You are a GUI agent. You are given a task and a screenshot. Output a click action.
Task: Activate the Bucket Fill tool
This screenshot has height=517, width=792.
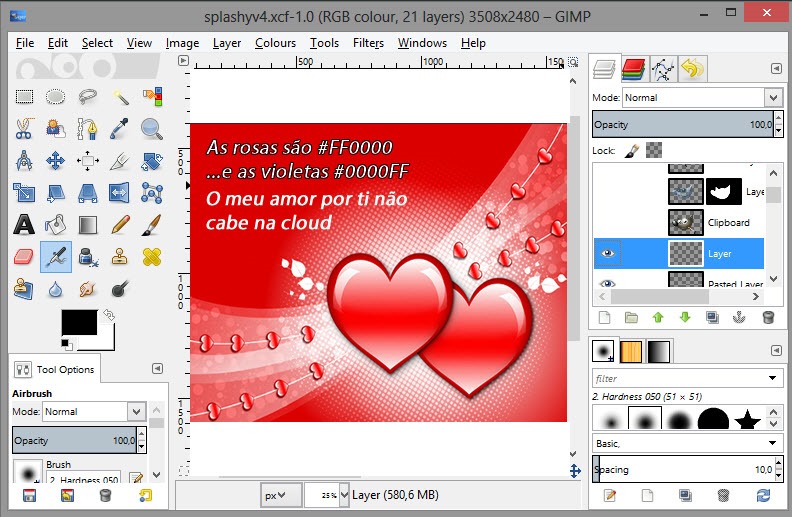[x=56, y=224]
